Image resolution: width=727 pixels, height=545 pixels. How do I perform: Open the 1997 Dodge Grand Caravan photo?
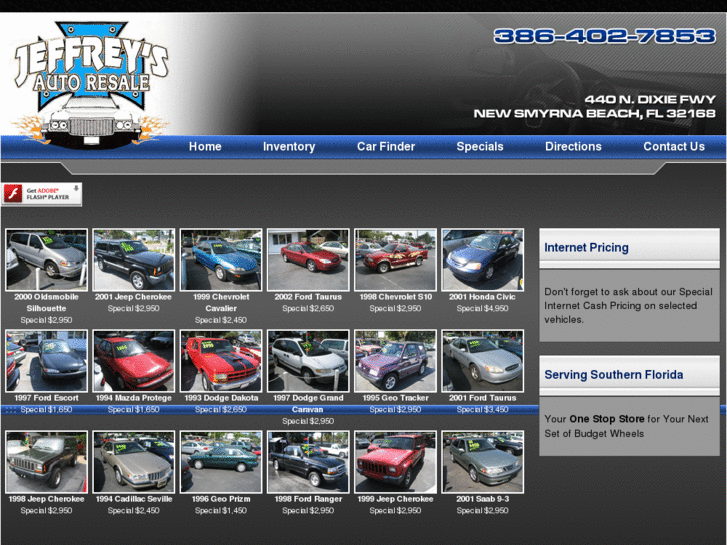click(308, 361)
